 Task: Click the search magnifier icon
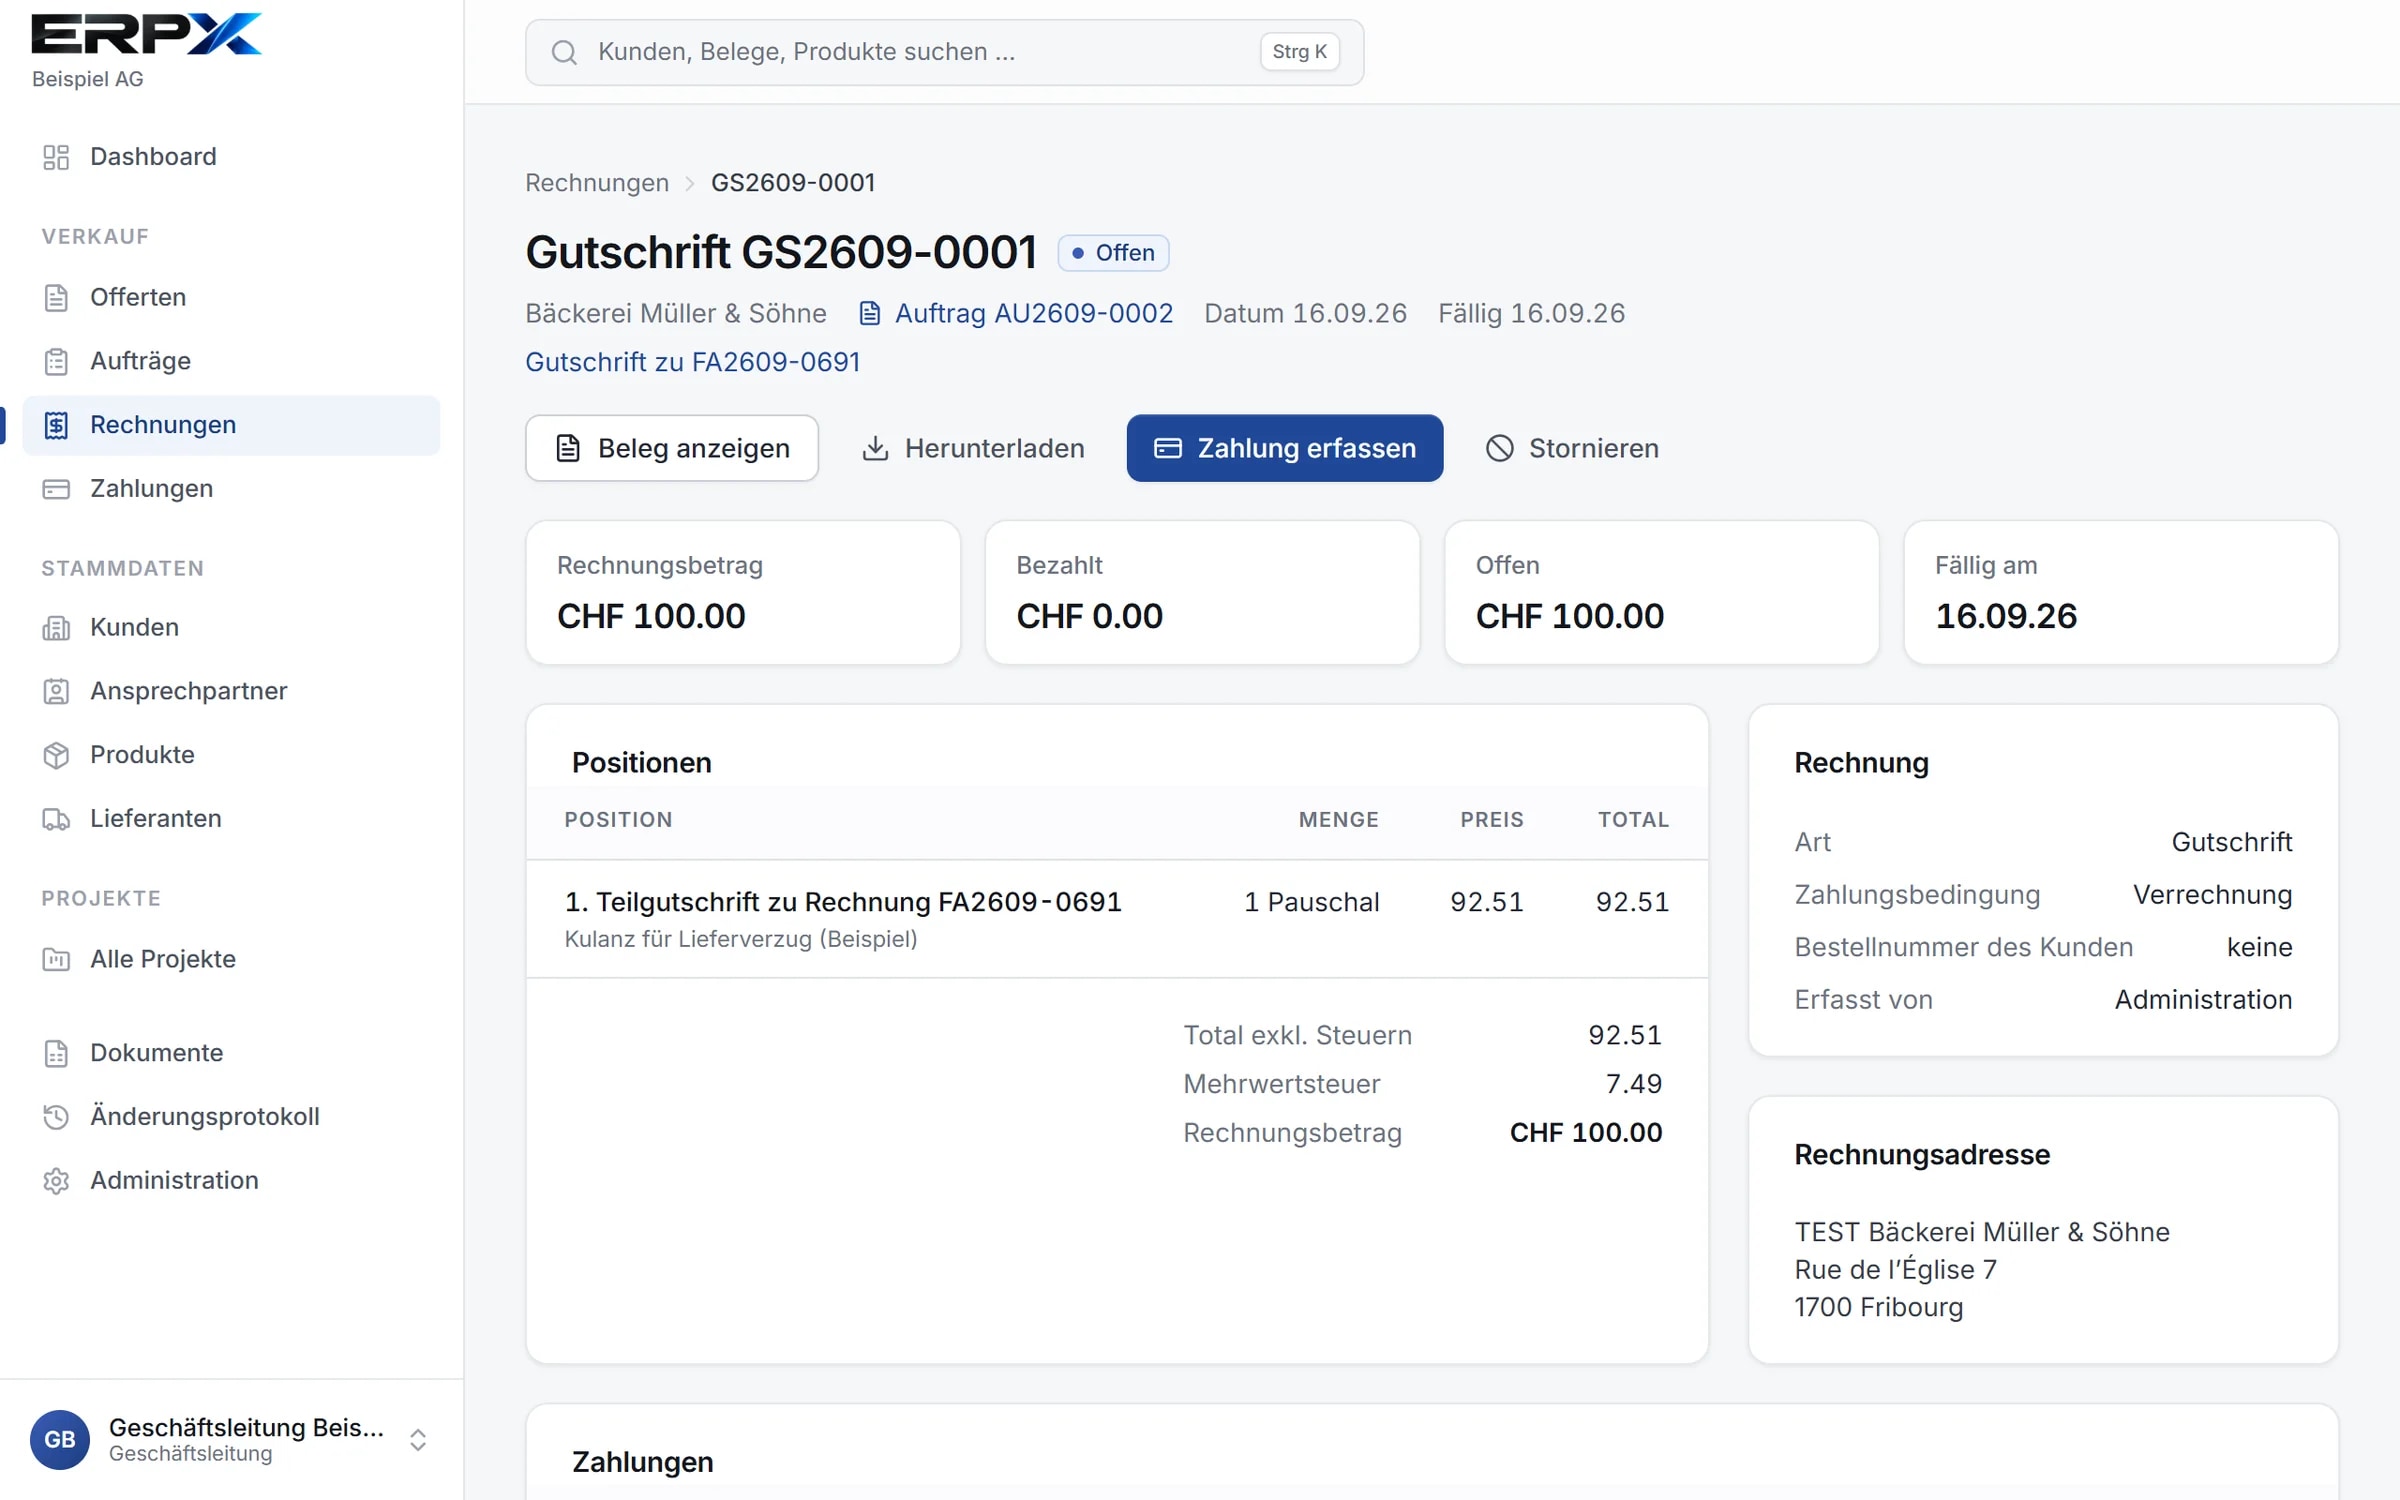point(564,52)
